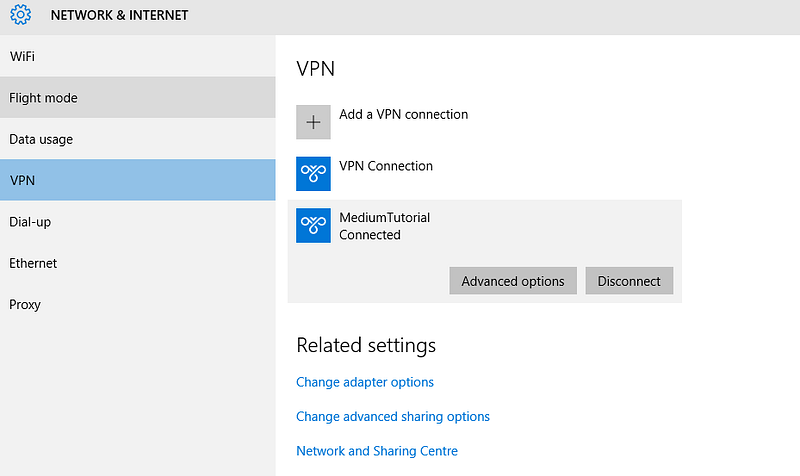This screenshot has height=476, width=800.
Task: Open Change adapter options link
Action: click(x=365, y=382)
